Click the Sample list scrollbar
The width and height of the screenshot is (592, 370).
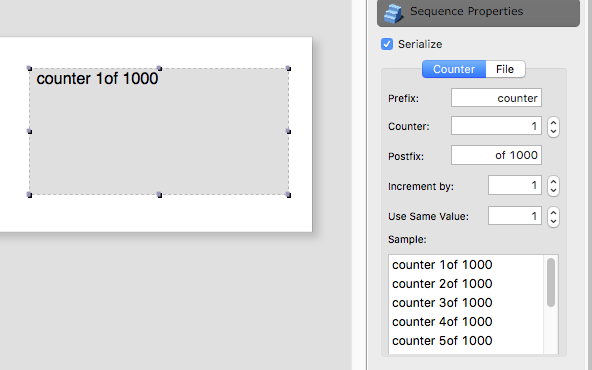click(x=551, y=282)
